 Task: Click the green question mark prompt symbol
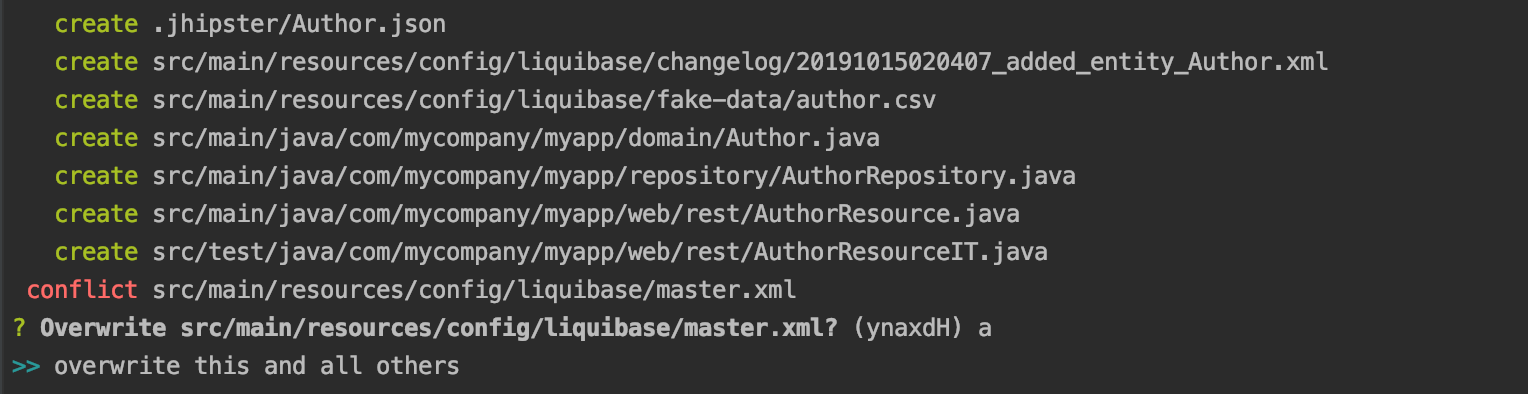pos(19,328)
